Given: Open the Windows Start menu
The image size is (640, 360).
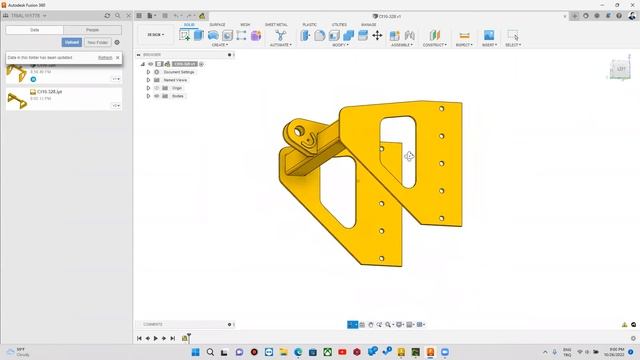Looking at the screenshot, I should [196, 352].
